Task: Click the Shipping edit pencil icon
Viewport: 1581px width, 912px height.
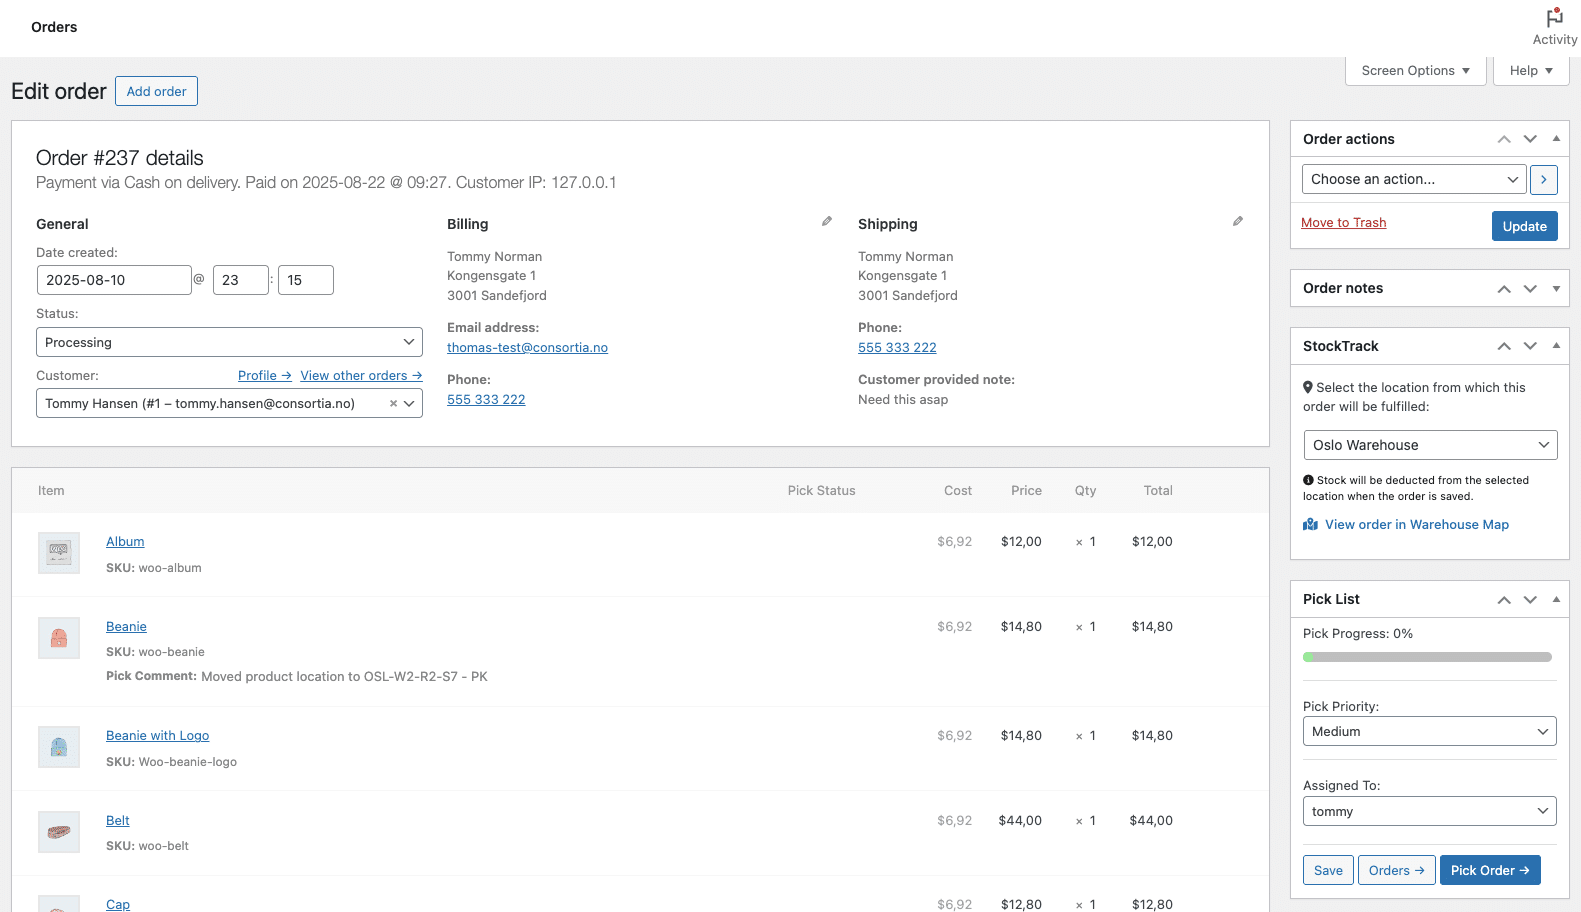Action: tap(1238, 222)
